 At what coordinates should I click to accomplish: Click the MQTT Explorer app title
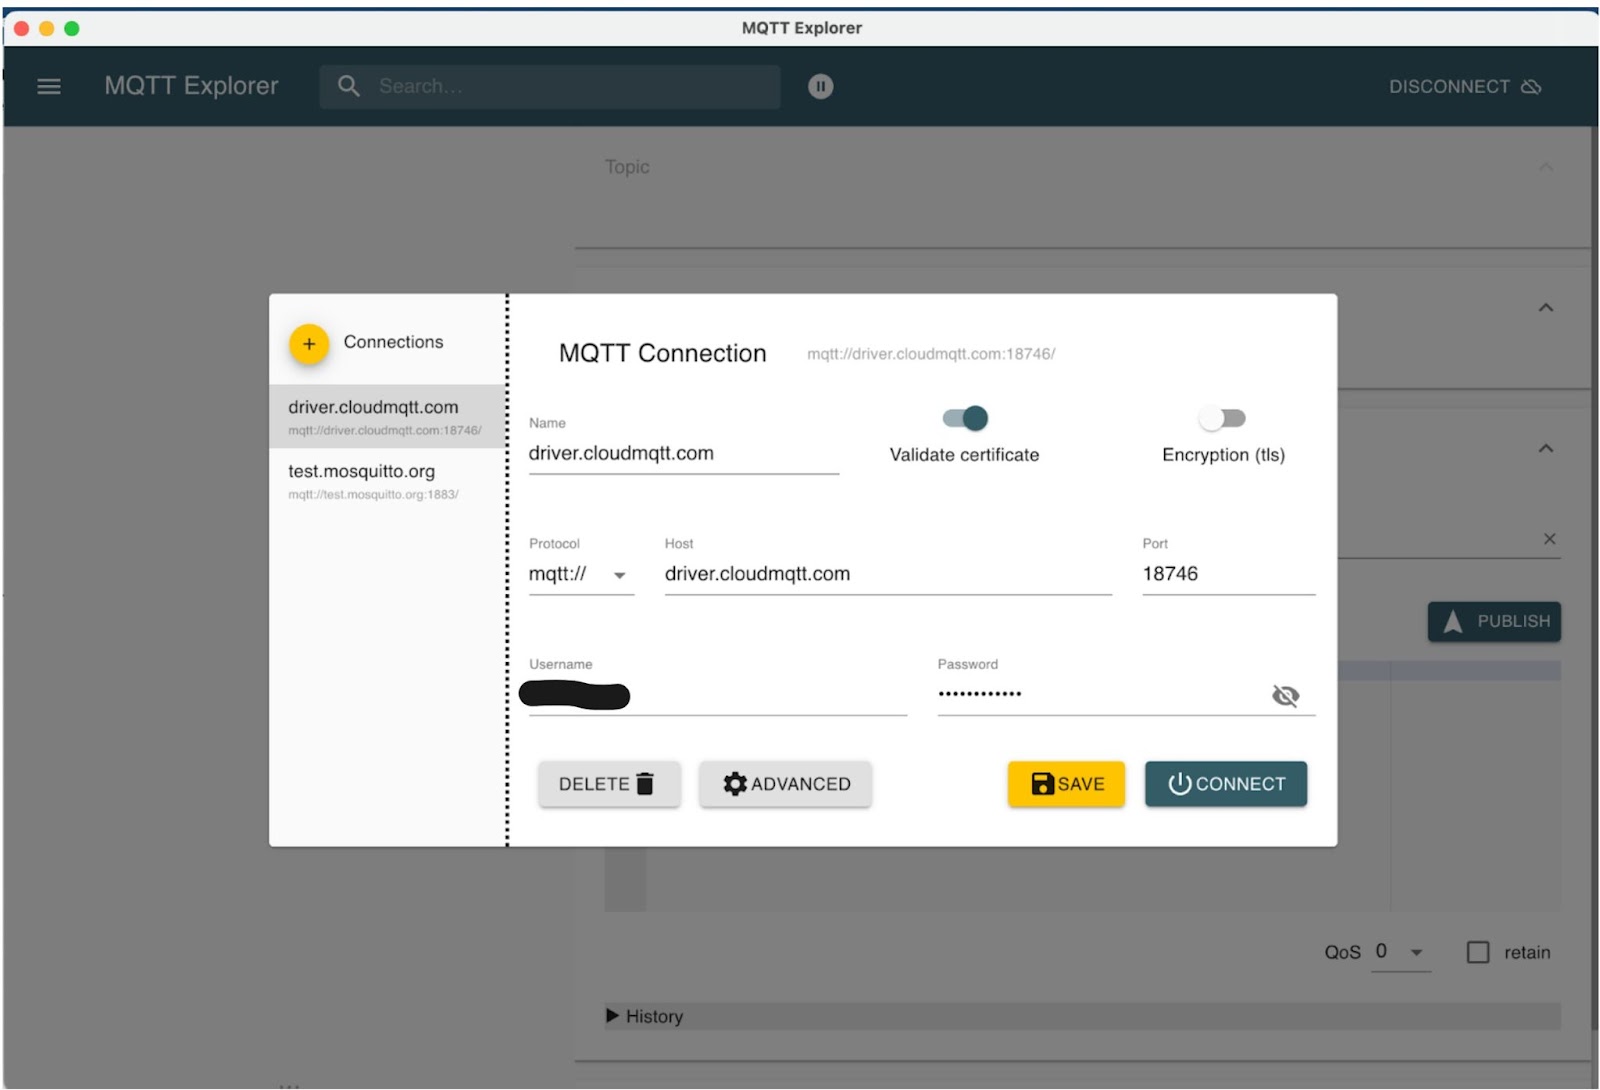[x=191, y=86]
